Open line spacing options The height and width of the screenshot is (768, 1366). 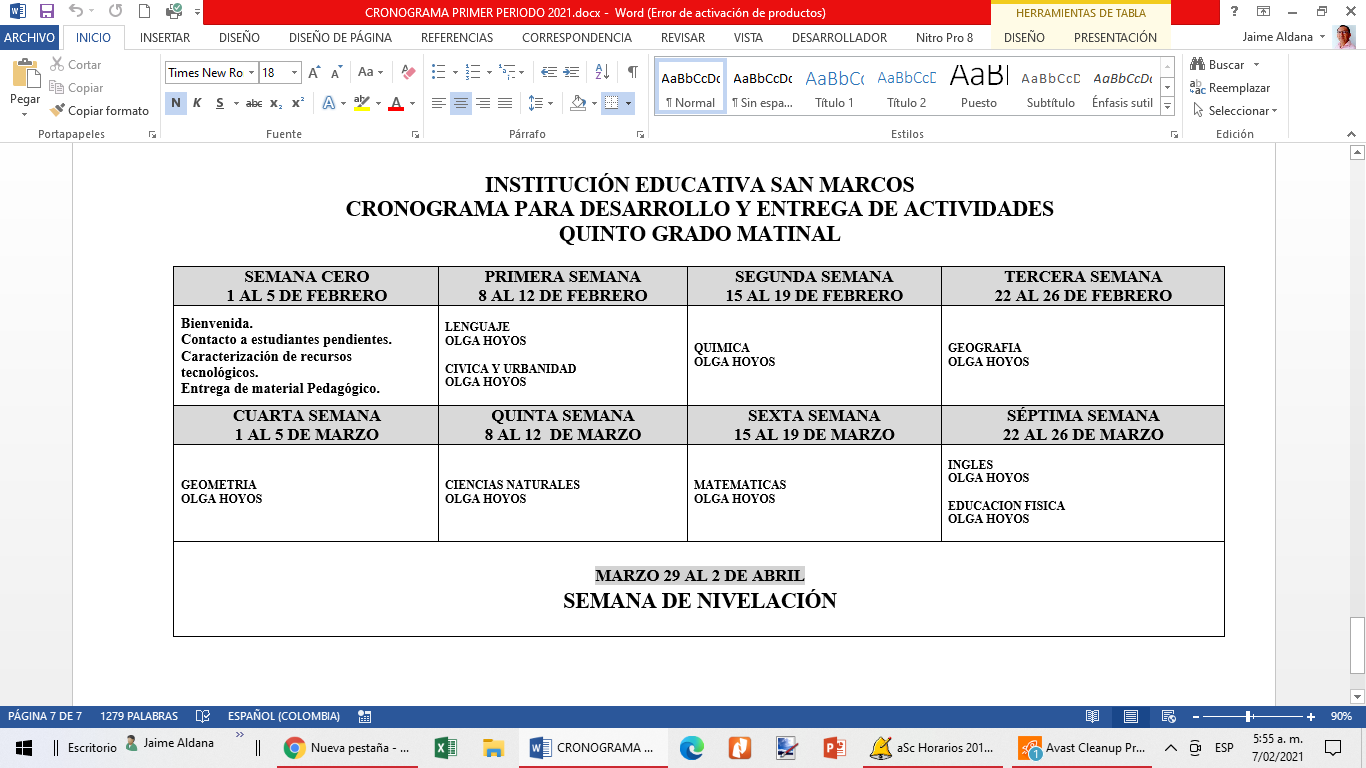(x=540, y=103)
